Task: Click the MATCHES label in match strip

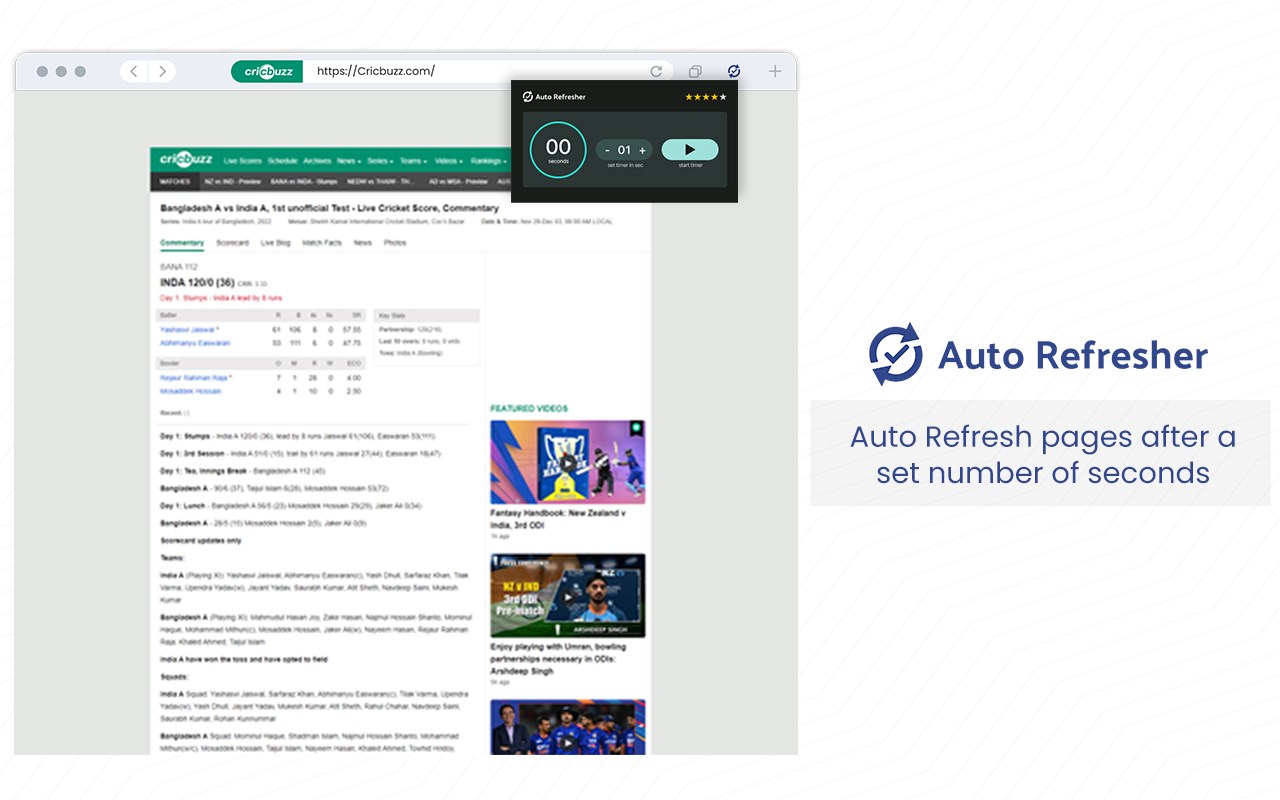Action: 175,182
